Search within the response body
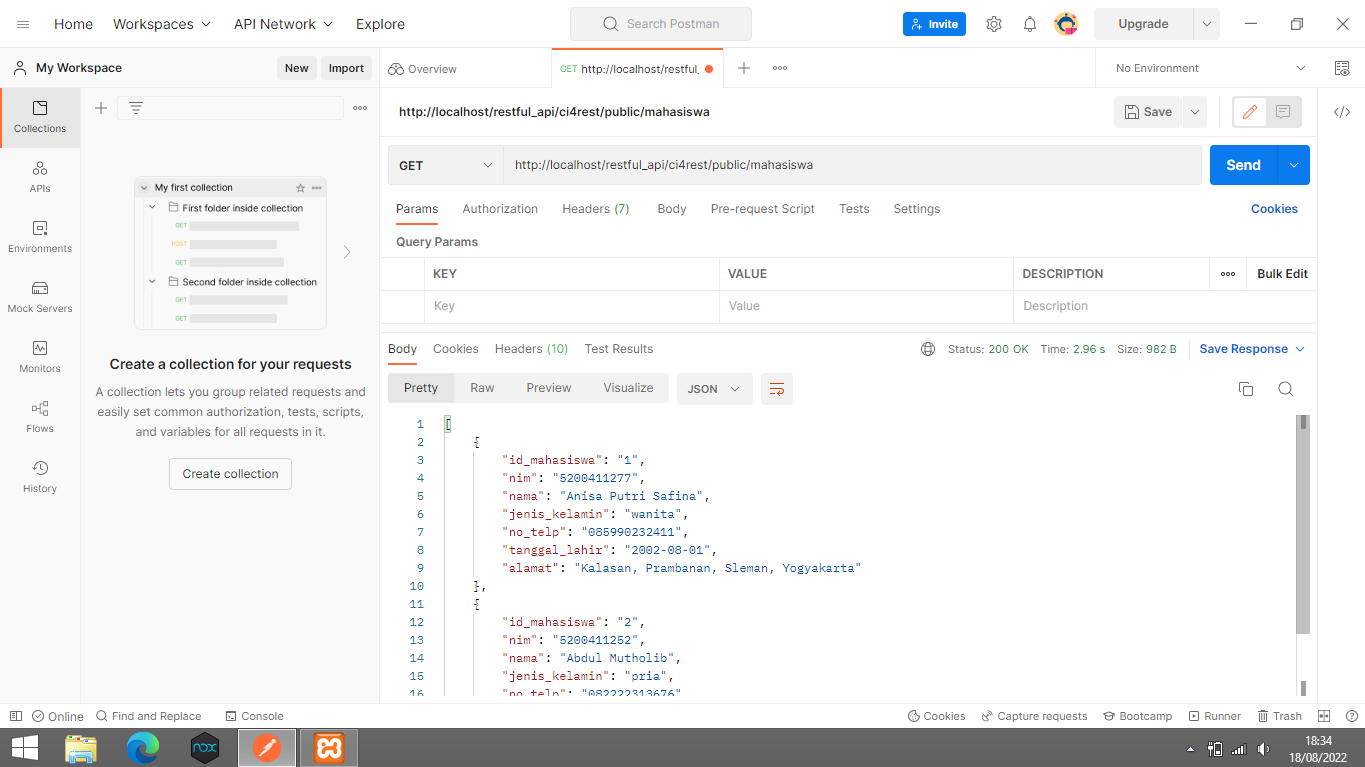The height and width of the screenshot is (767, 1365). pos(1286,389)
